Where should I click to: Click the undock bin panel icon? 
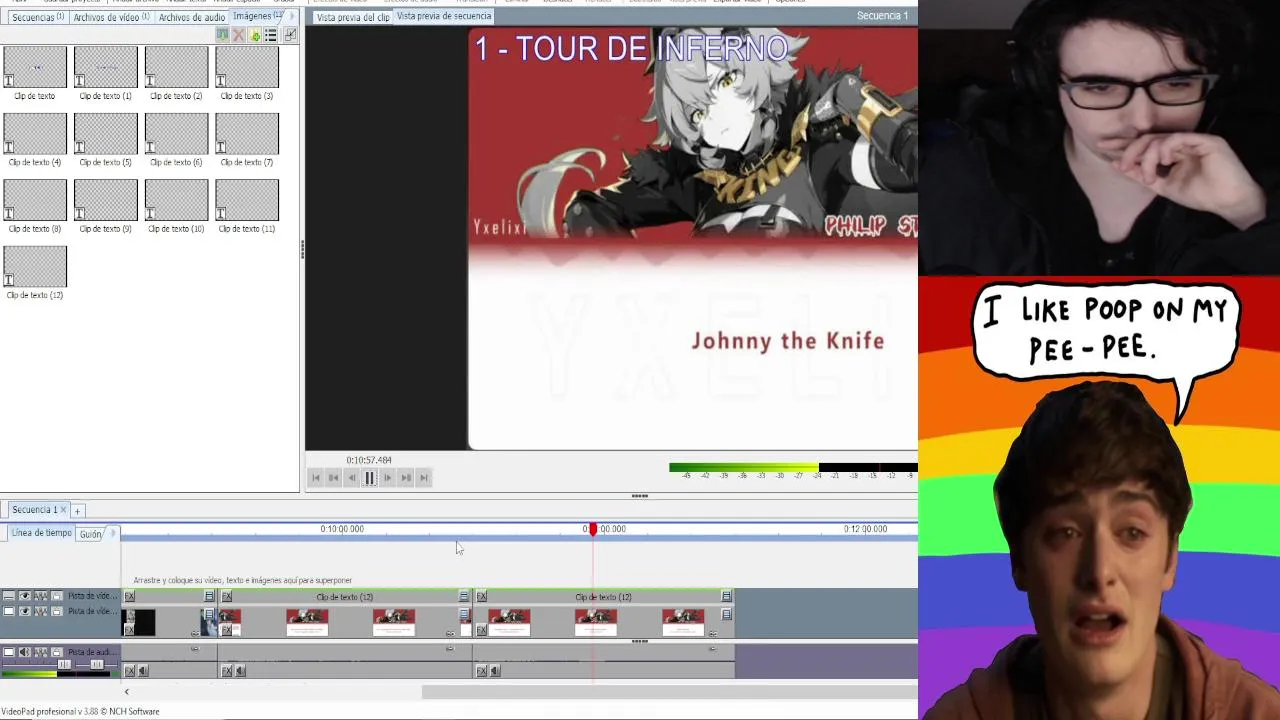[x=290, y=35]
